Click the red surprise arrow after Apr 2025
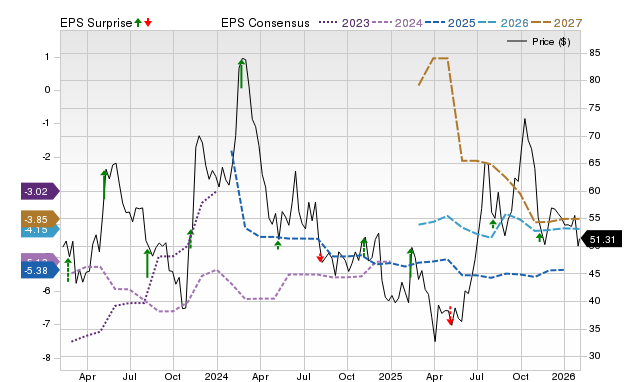 pos(450,315)
